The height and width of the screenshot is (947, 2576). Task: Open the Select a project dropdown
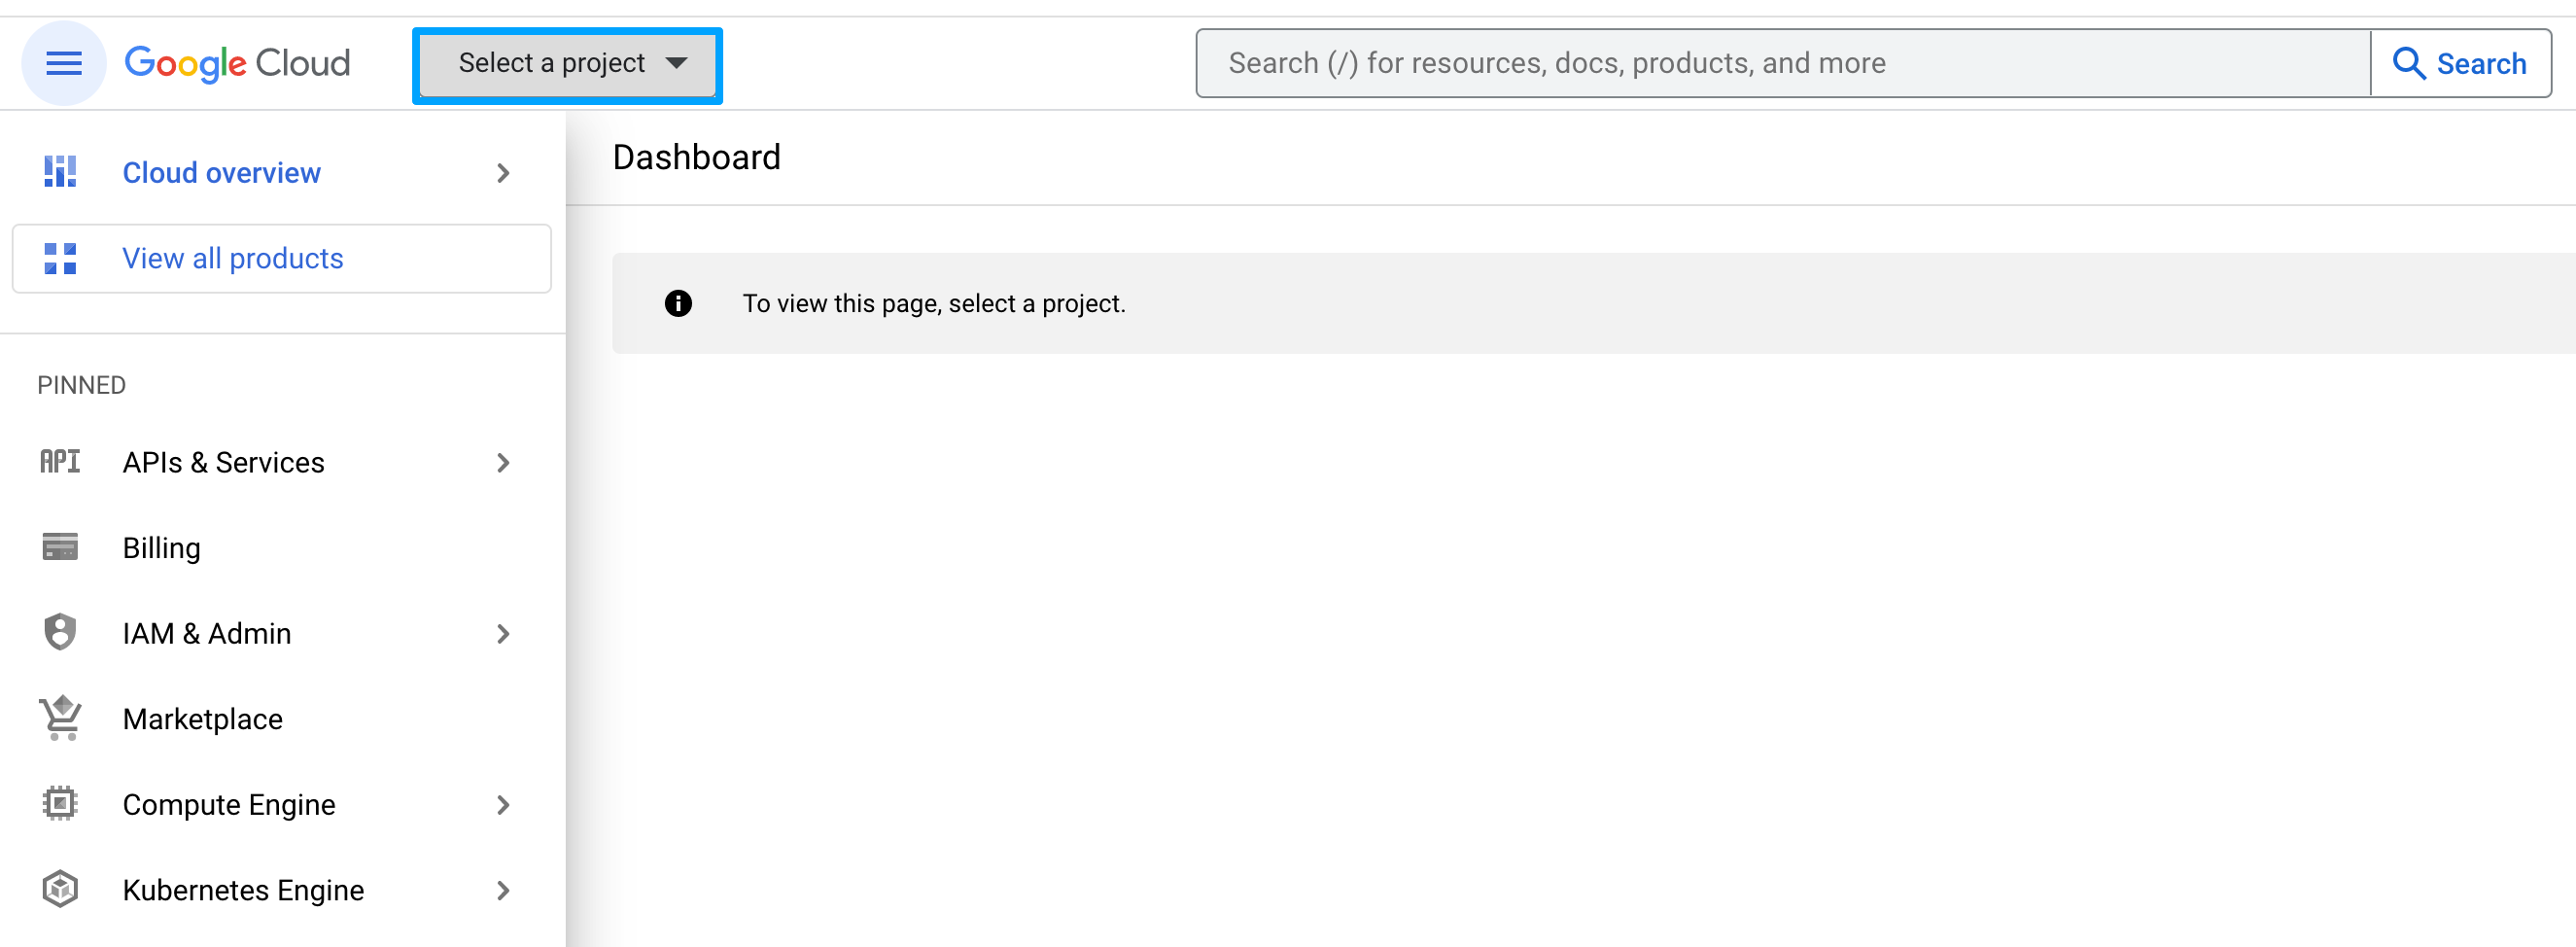(x=568, y=64)
